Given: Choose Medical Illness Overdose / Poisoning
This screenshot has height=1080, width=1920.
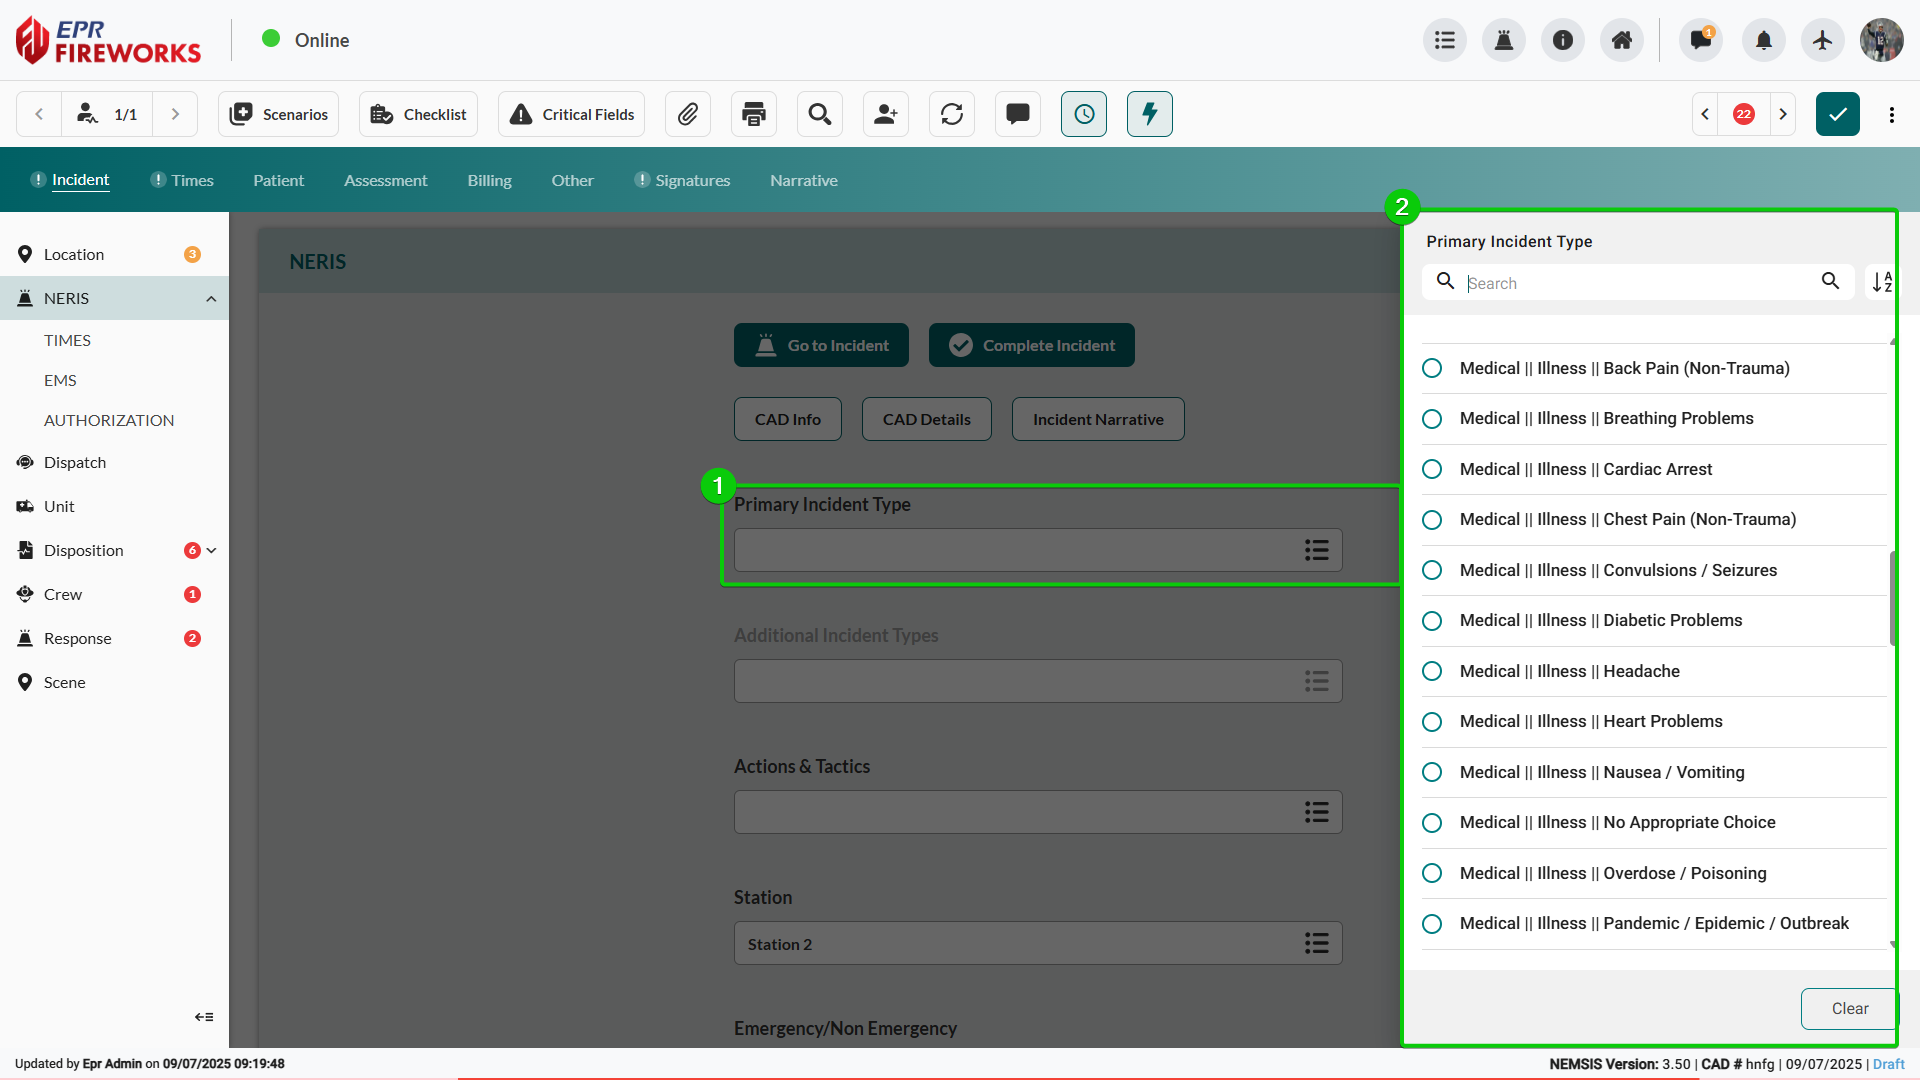Looking at the screenshot, I should (x=1432, y=873).
